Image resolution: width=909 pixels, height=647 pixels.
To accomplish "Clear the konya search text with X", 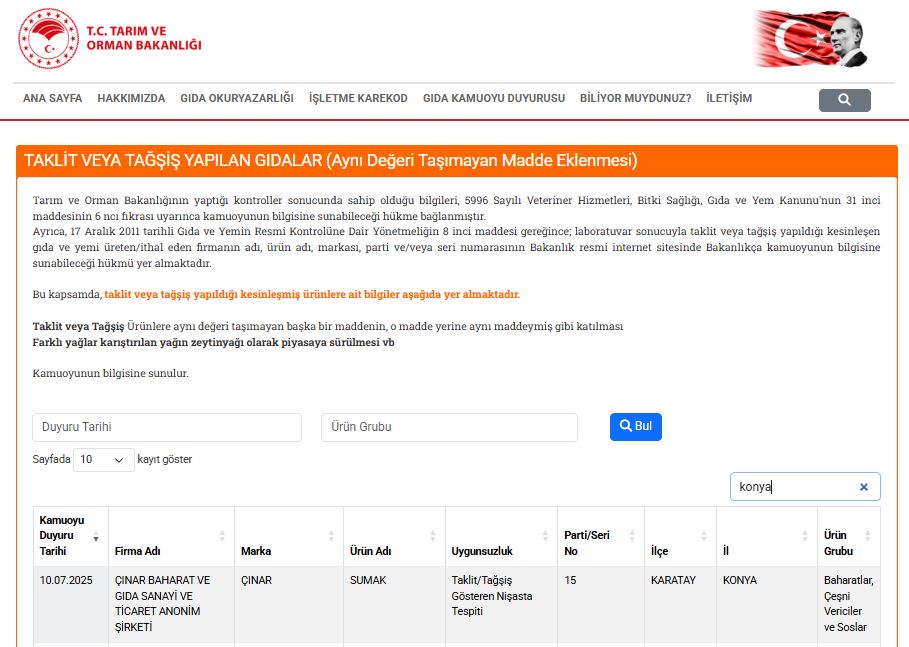I will [863, 487].
